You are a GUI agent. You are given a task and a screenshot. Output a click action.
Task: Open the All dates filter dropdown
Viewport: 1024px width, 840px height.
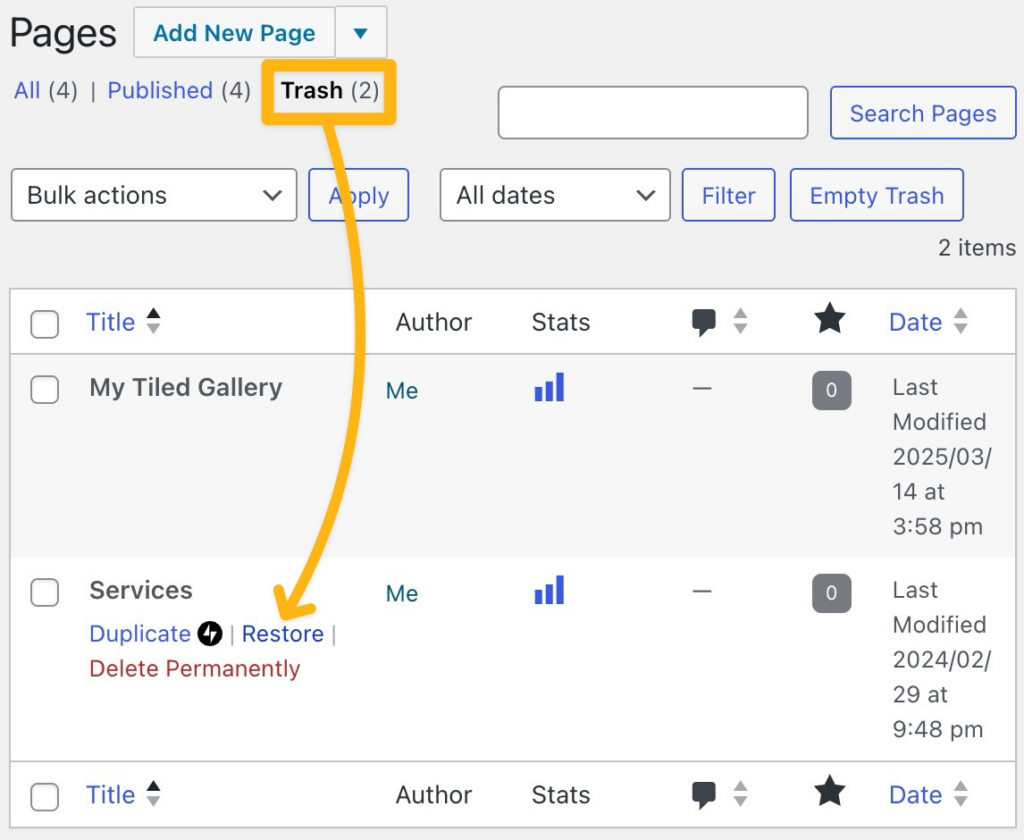(x=554, y=195)
